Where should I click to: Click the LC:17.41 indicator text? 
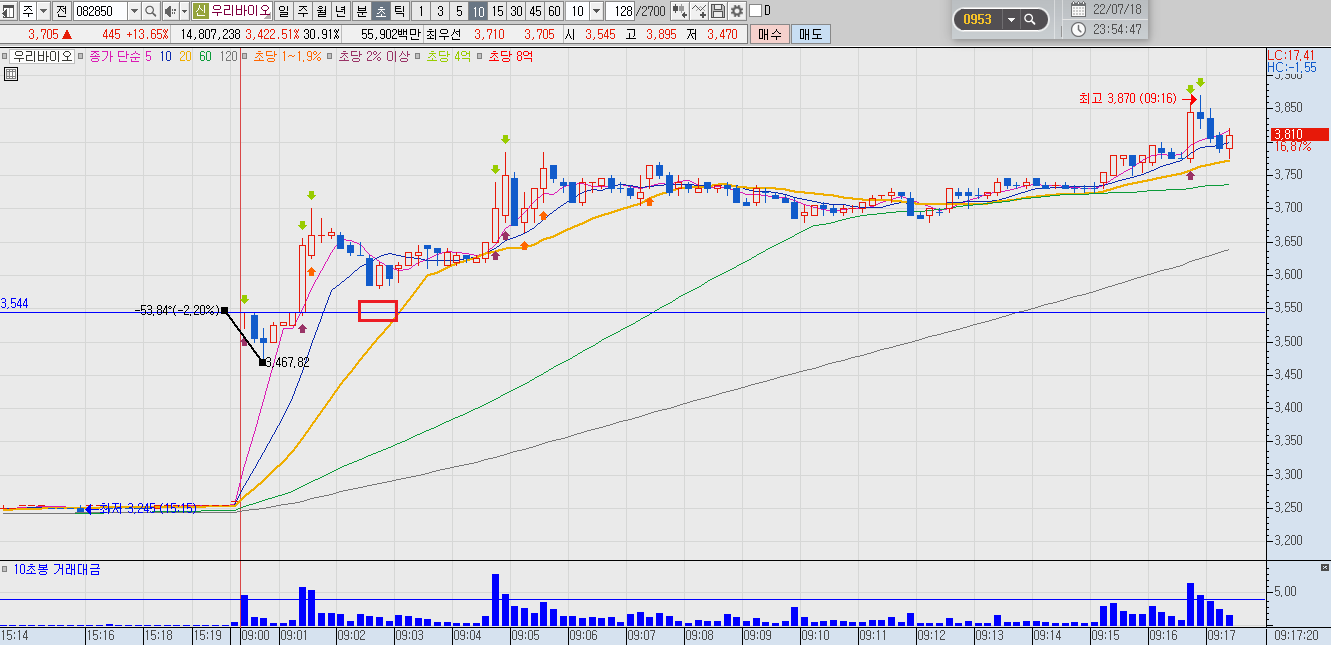1289,54
